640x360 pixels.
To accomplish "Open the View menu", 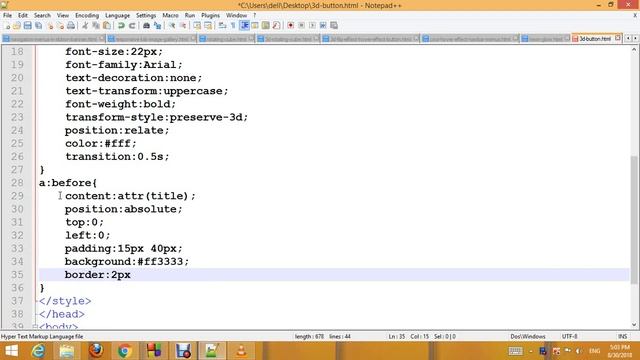I will (62, 15).
